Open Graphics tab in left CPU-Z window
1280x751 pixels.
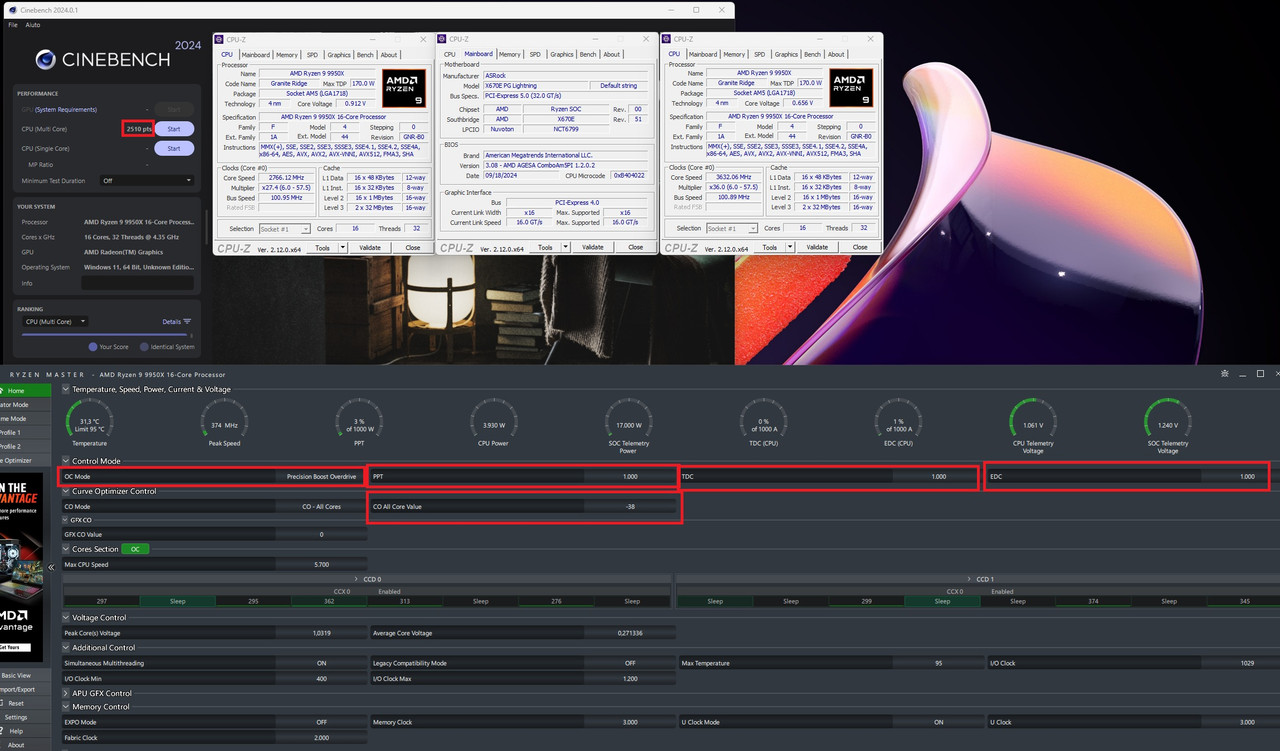click(339, 54)
